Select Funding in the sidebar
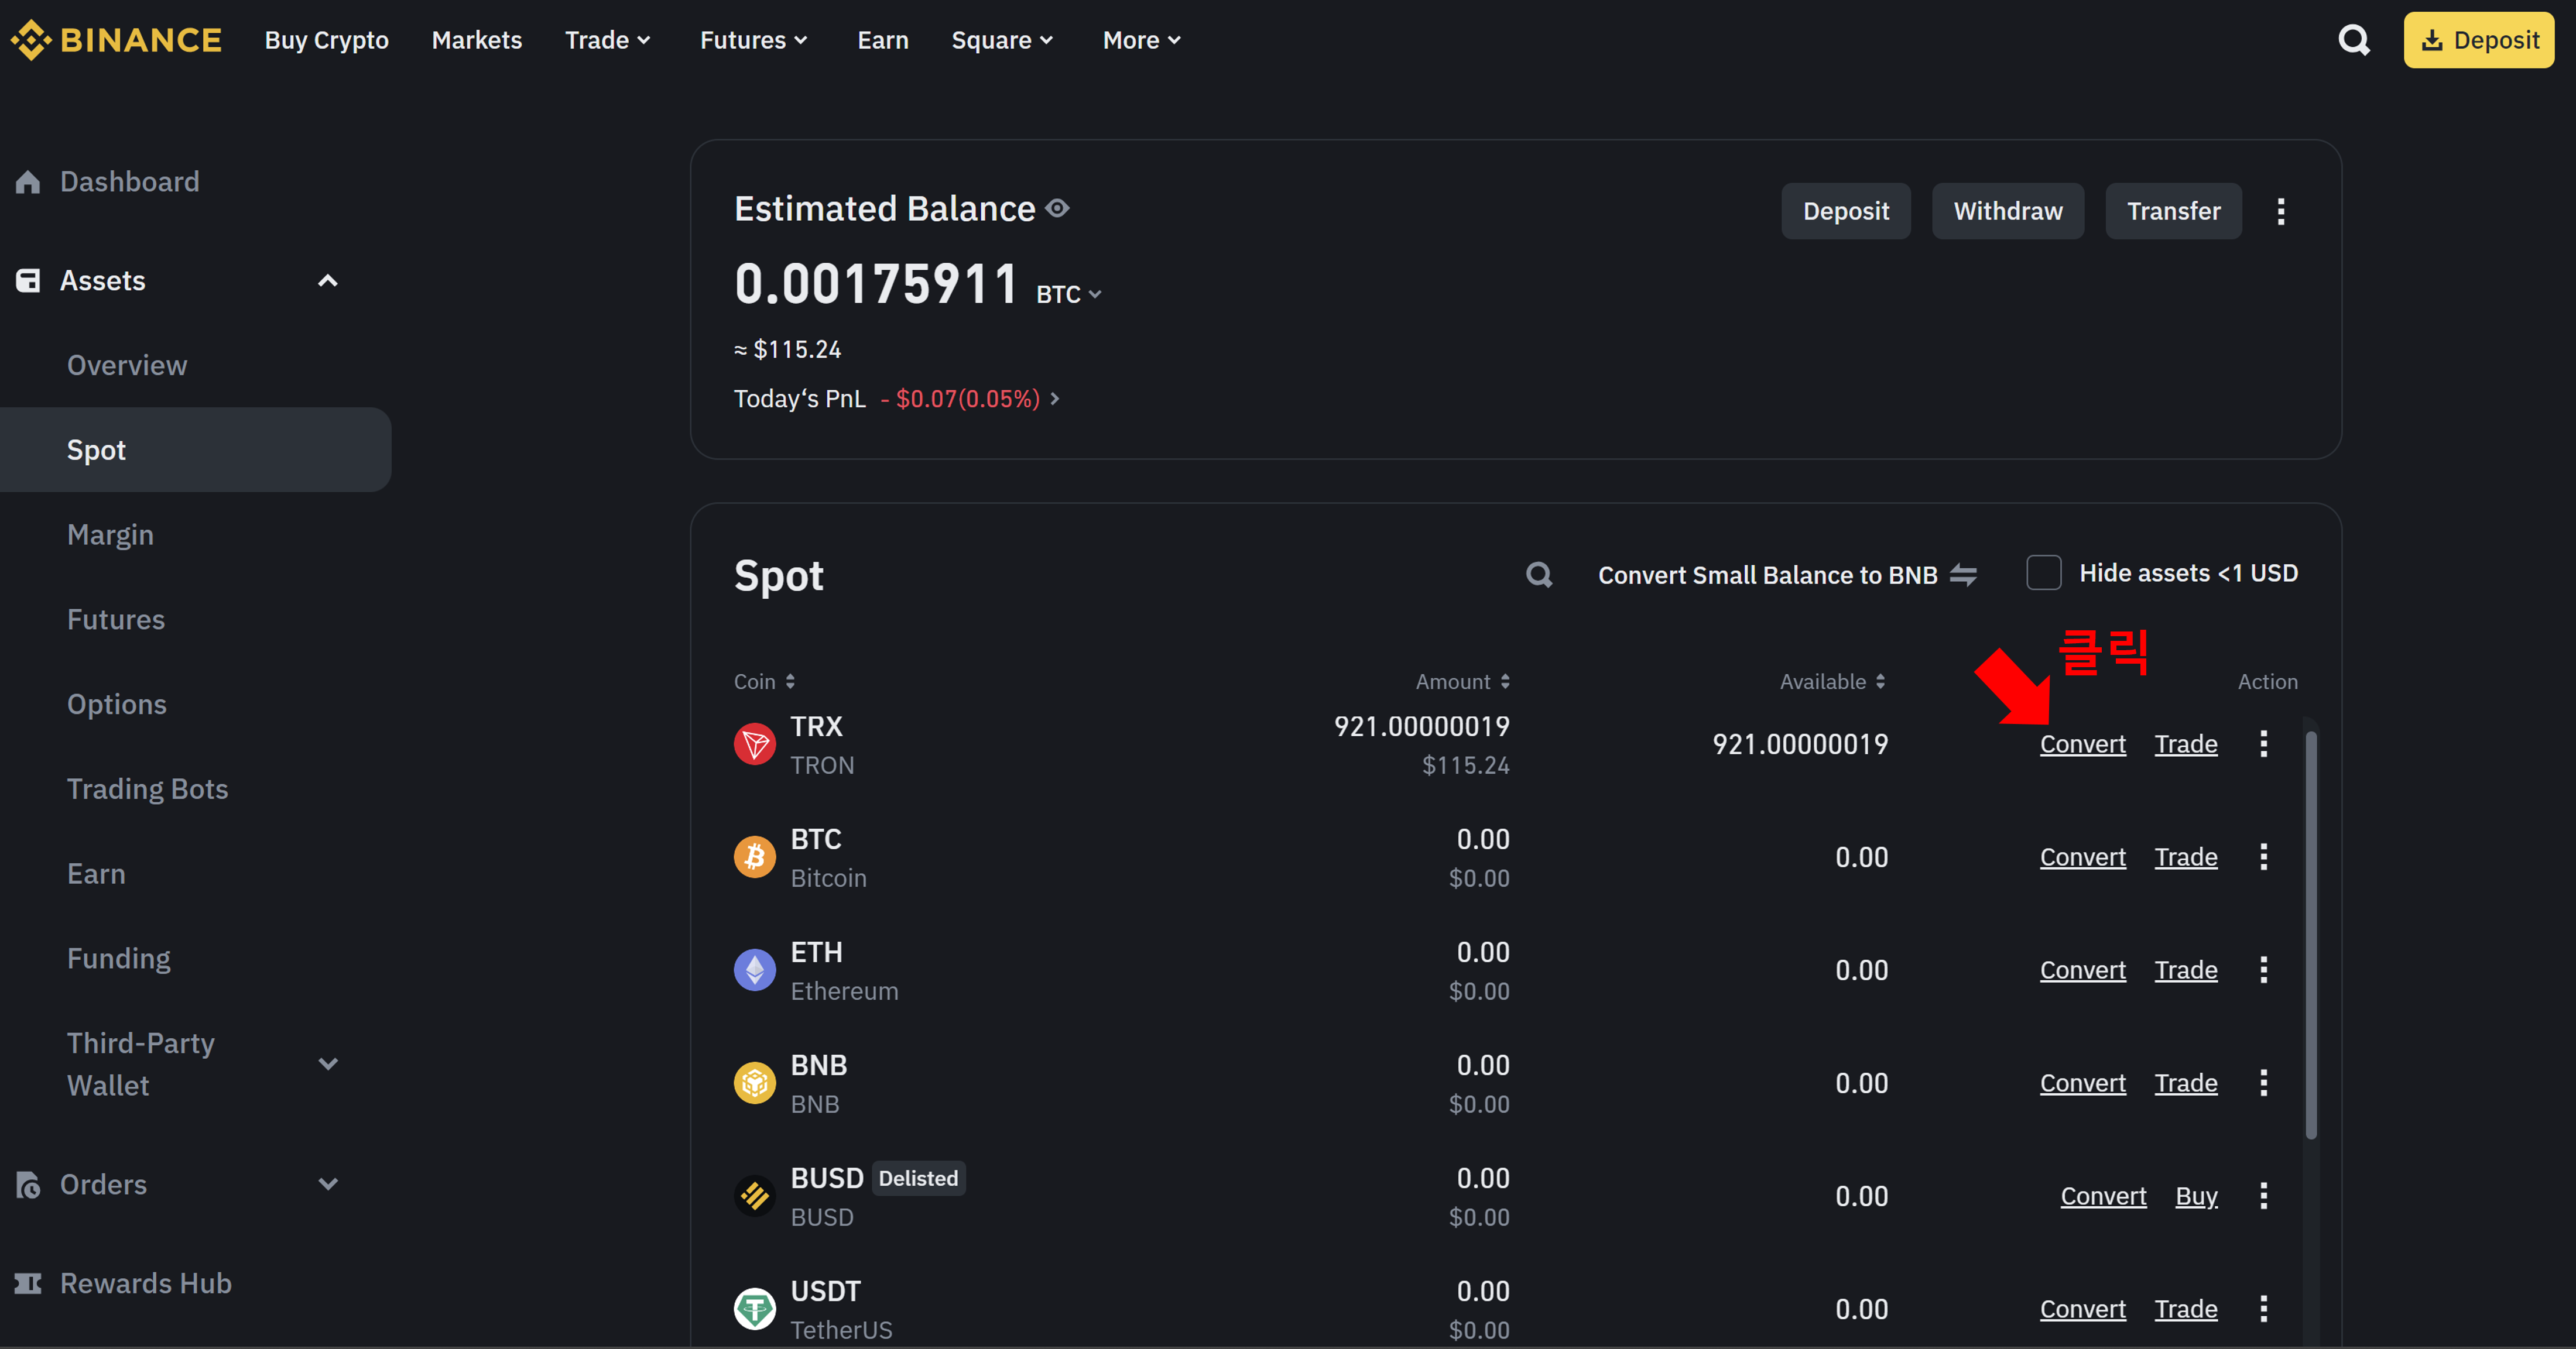Screen dimensions: 2576x1349 point(118,958)
